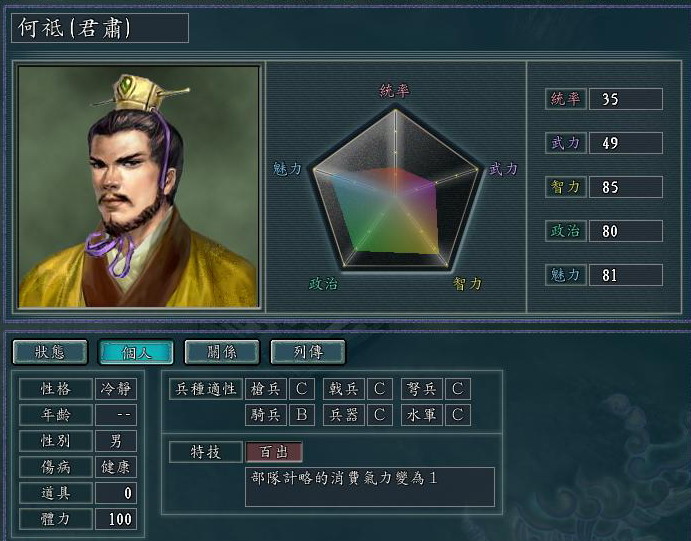Click the 兵器 troop type cell

pos(344,415)
